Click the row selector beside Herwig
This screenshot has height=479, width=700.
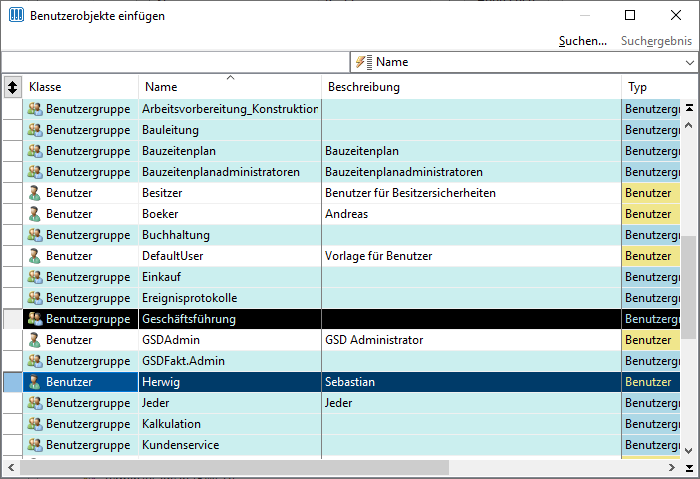[13, 382]
